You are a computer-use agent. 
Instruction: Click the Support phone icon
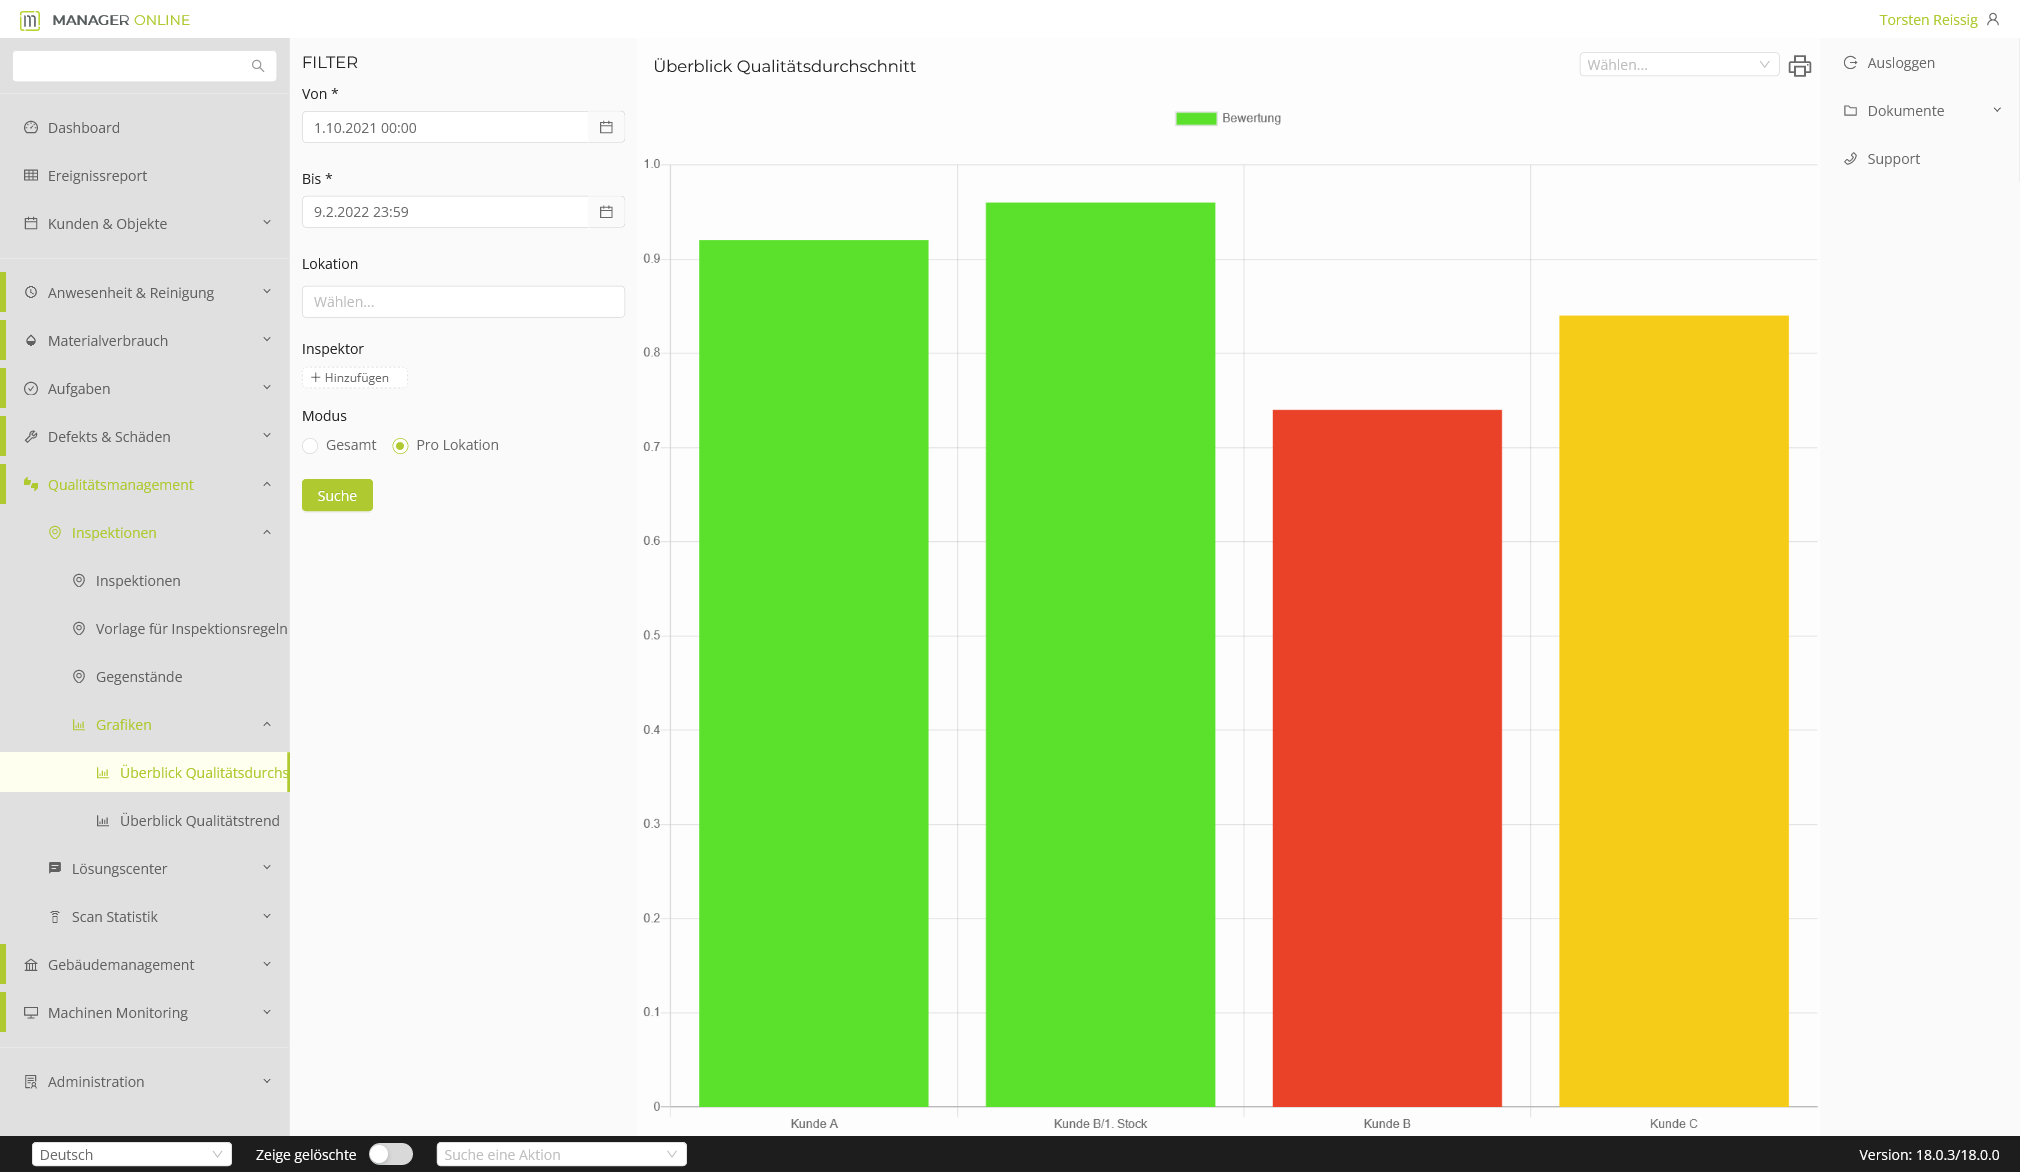pos(1850,159)
